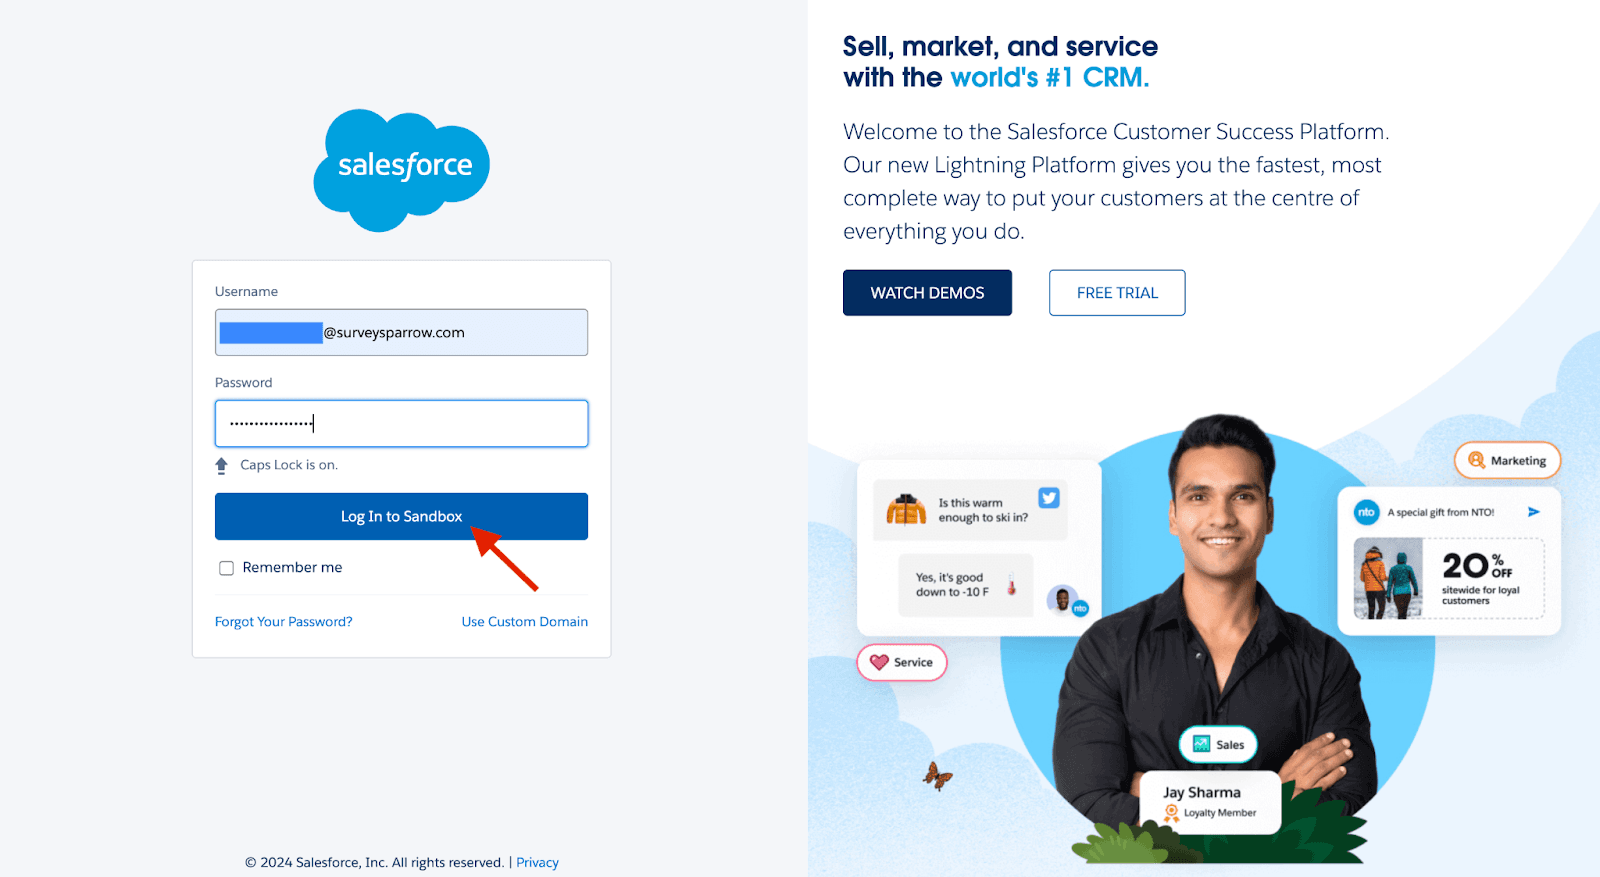Image resolution: width=1600 pixels, height=877 pixels.
Task: Click the paper plane send icon
Action: (1534, 512)
